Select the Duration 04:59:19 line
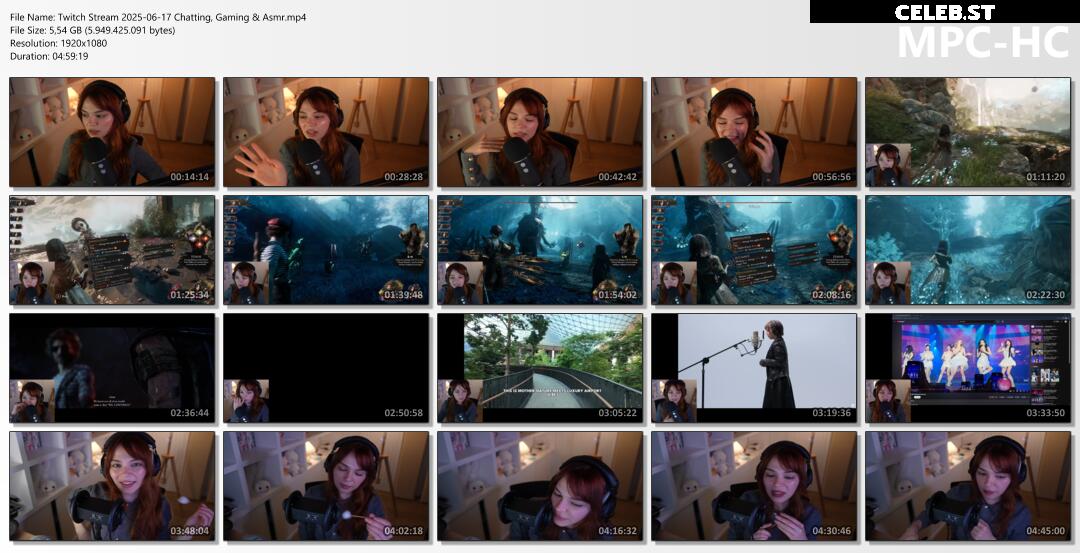 [49, 56]
